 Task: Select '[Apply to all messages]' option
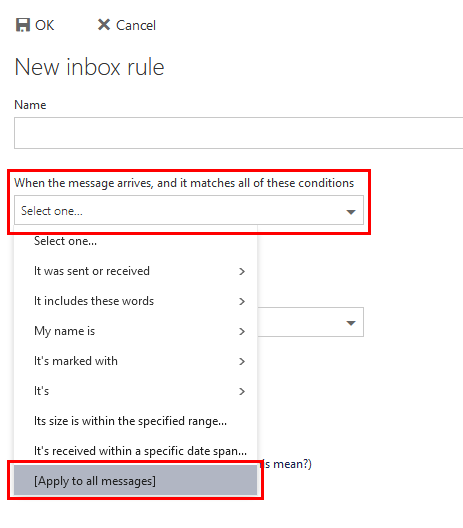[x=135, y=481]
